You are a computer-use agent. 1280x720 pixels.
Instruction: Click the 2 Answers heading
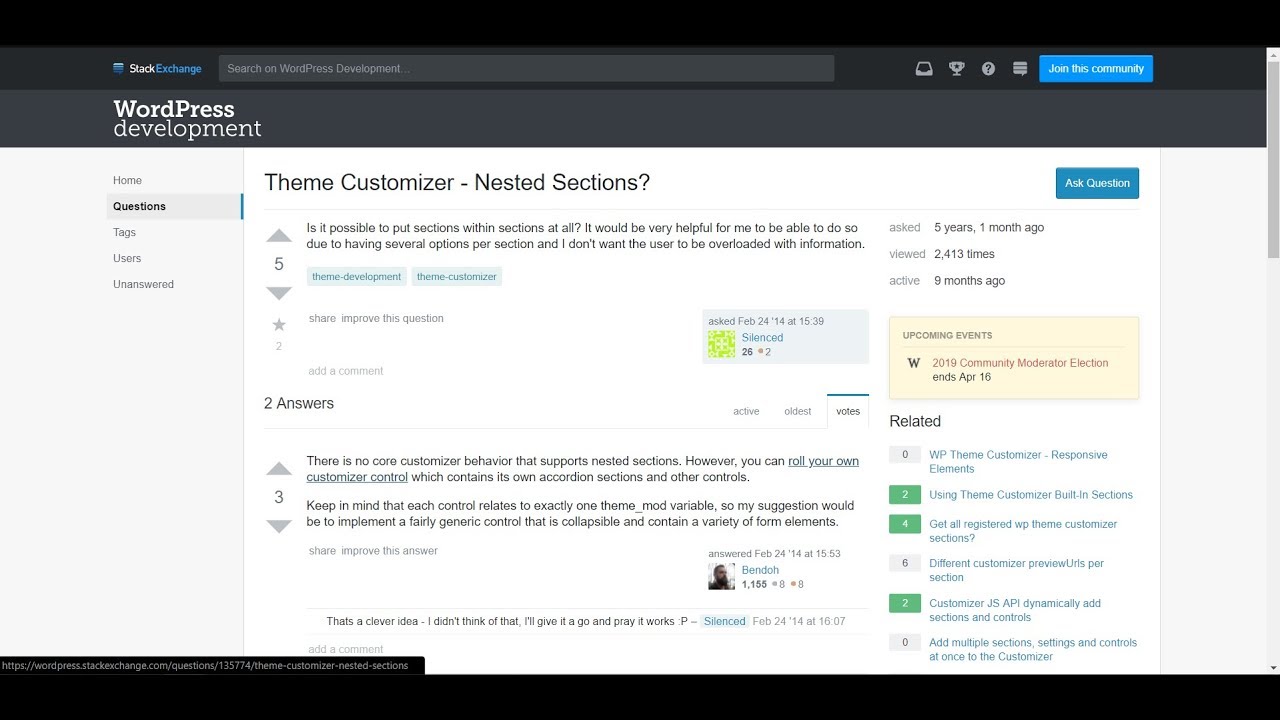(x=299, y=404)
